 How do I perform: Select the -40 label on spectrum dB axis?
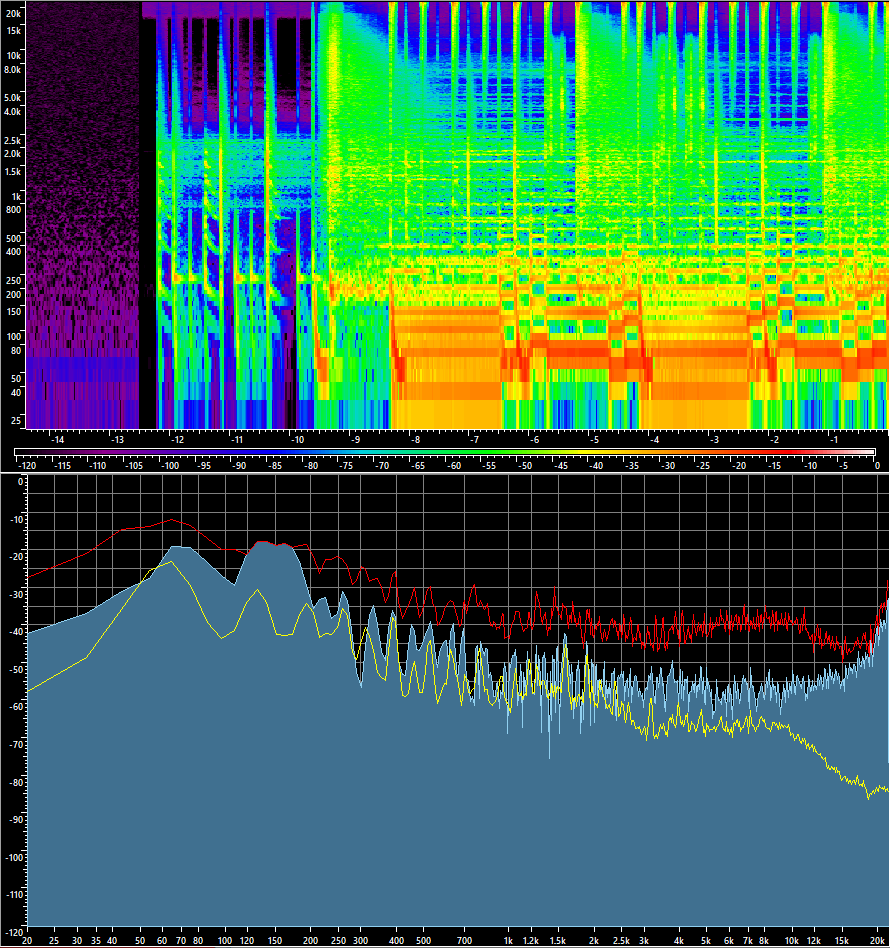coord(16,632)
